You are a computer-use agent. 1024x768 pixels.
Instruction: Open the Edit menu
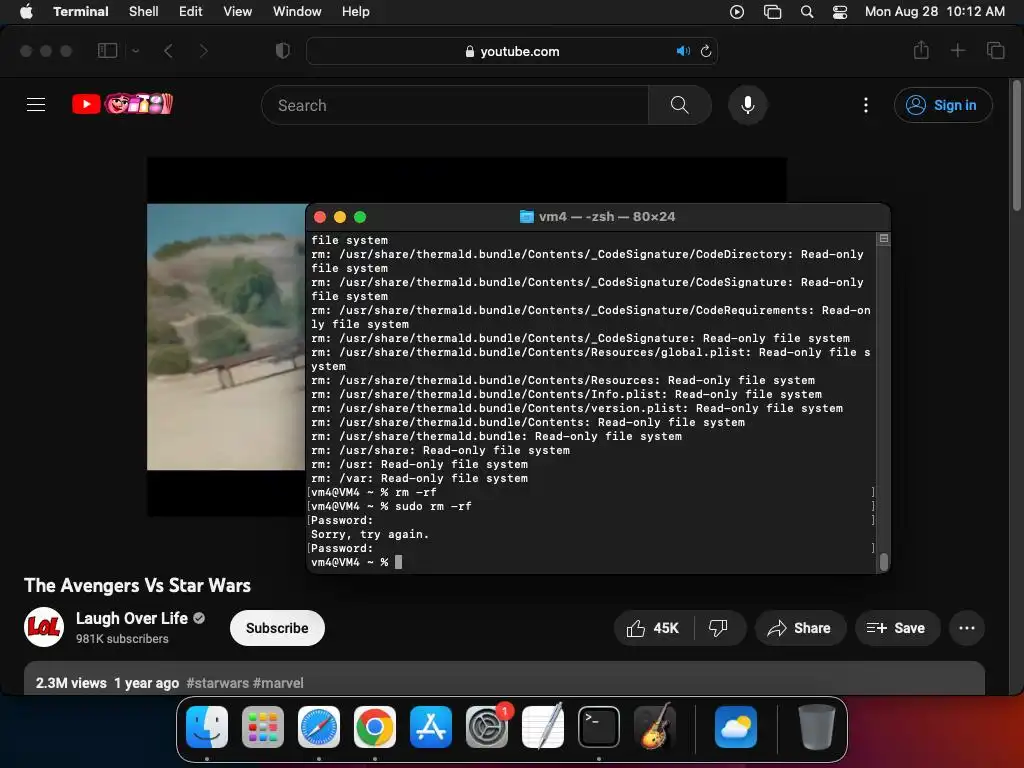coord(191,11)
